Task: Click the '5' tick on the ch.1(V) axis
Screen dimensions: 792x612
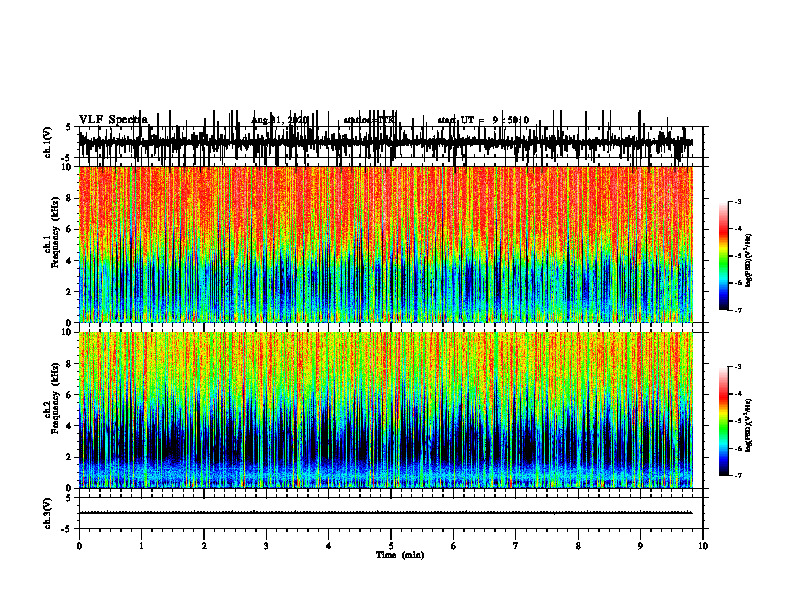Action: (x=69, y=128)
